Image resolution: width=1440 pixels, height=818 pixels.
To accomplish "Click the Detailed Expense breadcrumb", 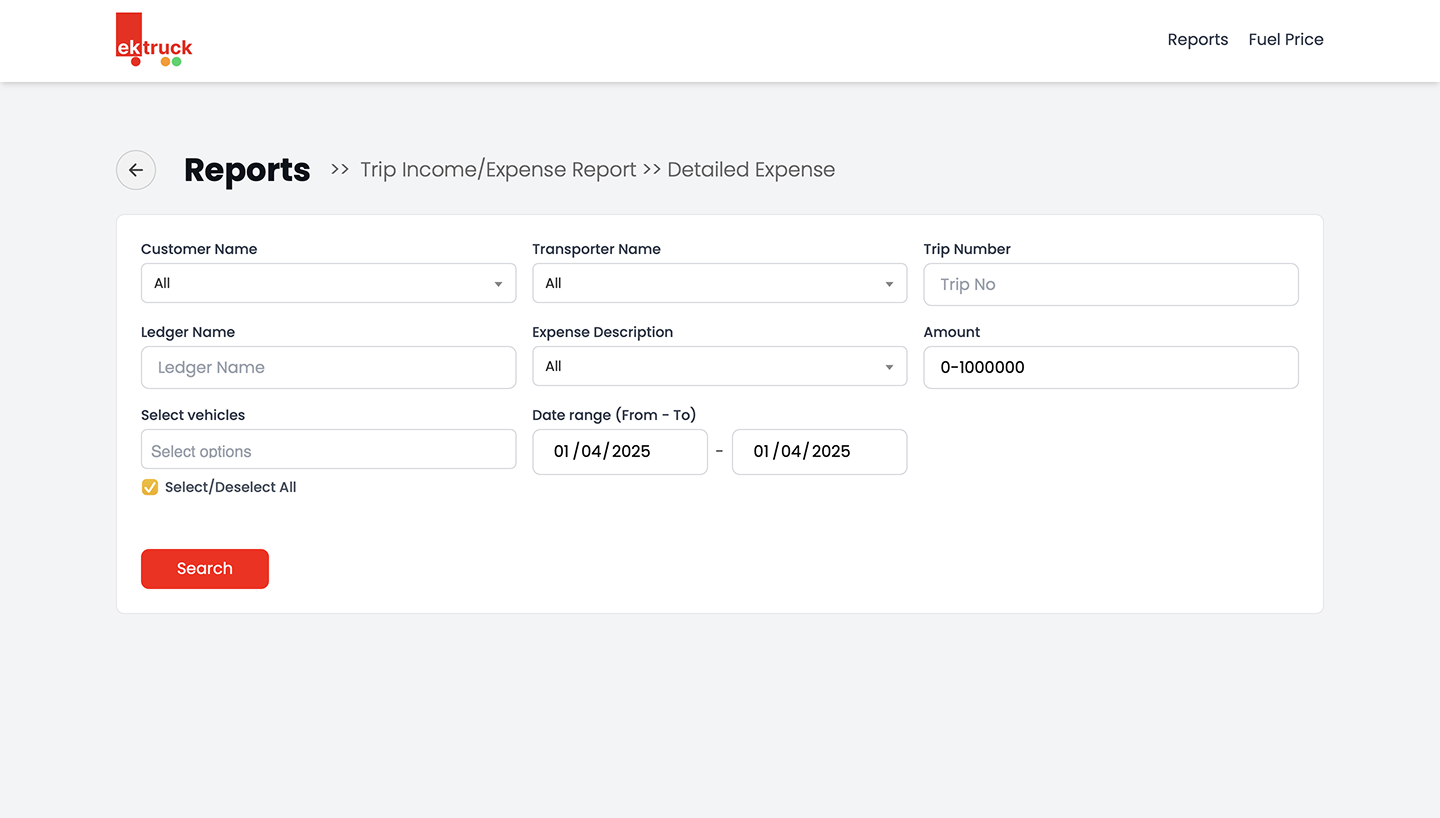I will [750, 170].
